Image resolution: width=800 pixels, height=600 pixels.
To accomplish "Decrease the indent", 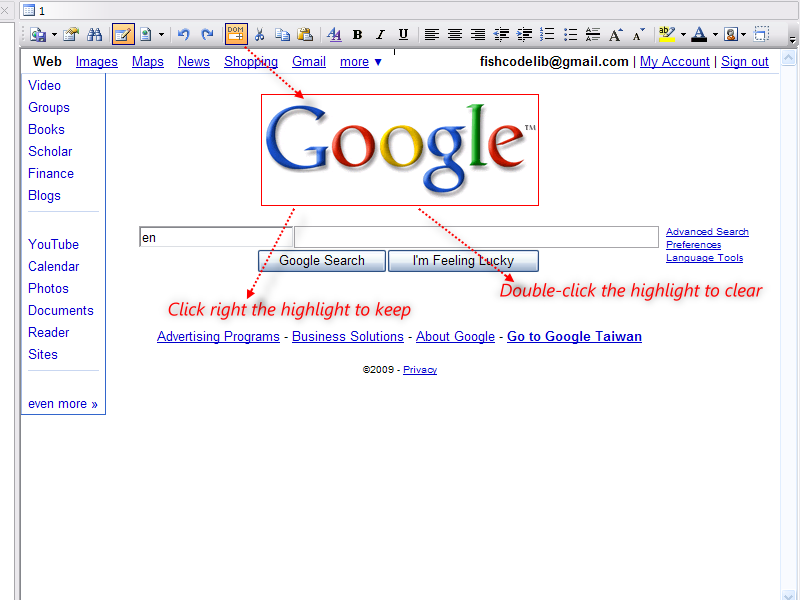I will pos(502,35).
